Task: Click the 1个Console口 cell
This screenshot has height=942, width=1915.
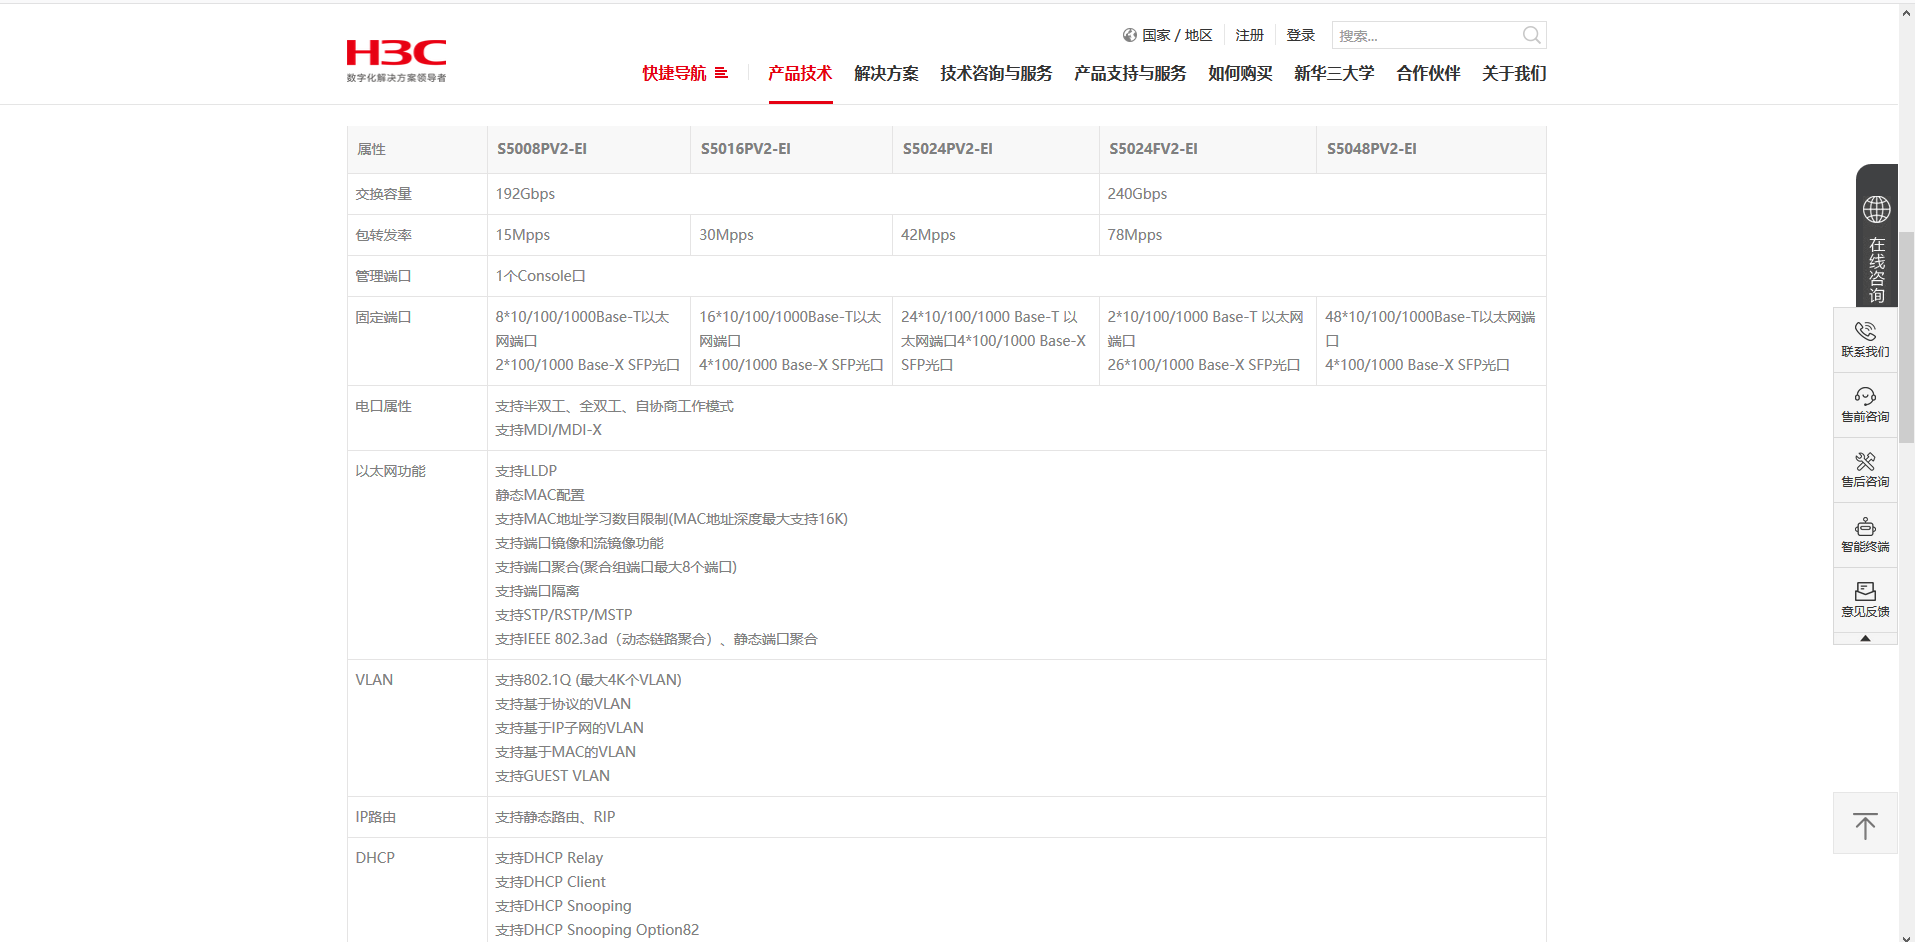Action: point(1017,276)
